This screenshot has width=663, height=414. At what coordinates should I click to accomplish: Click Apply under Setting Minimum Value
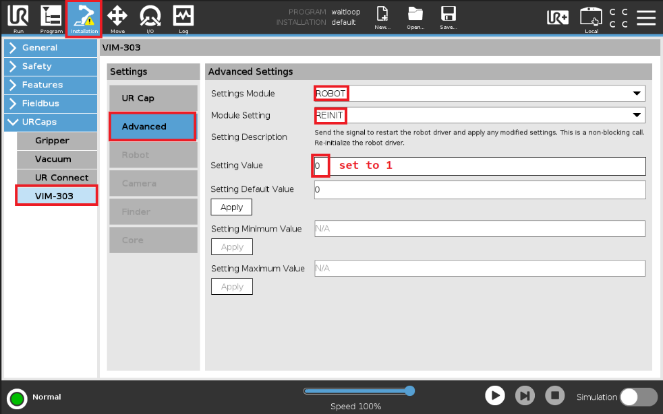(232, 247)
